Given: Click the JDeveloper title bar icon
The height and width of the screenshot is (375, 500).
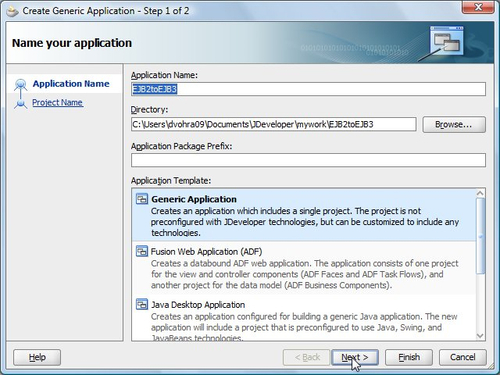Looking at the screenshot, I should 13,11.
